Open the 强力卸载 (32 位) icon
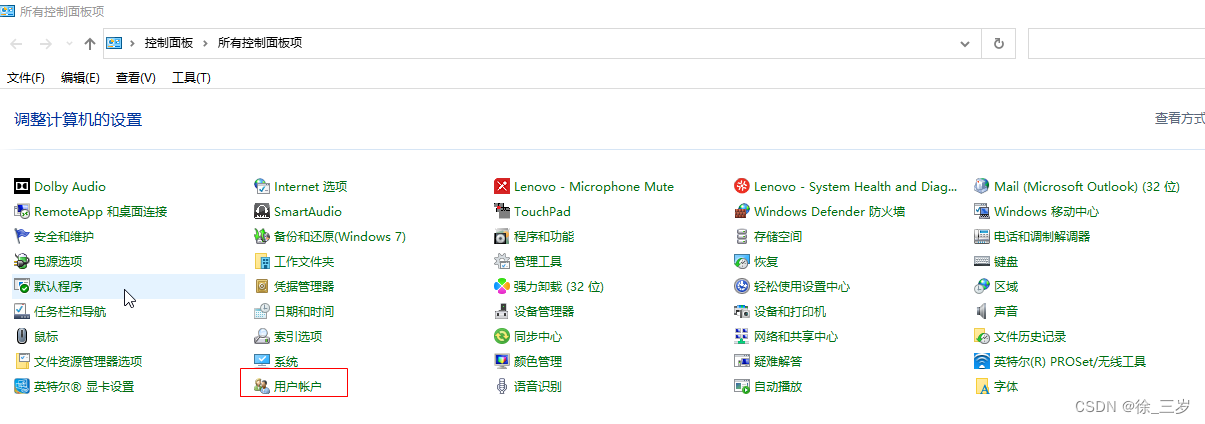This screenshot has height=424, width=1205. (x=502, y=286)
